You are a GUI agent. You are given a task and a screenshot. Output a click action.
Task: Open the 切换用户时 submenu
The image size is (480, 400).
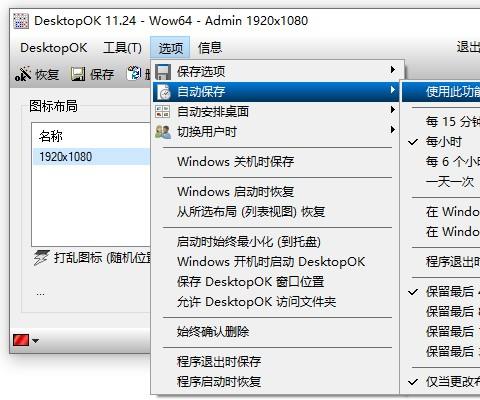pos(276,132)
